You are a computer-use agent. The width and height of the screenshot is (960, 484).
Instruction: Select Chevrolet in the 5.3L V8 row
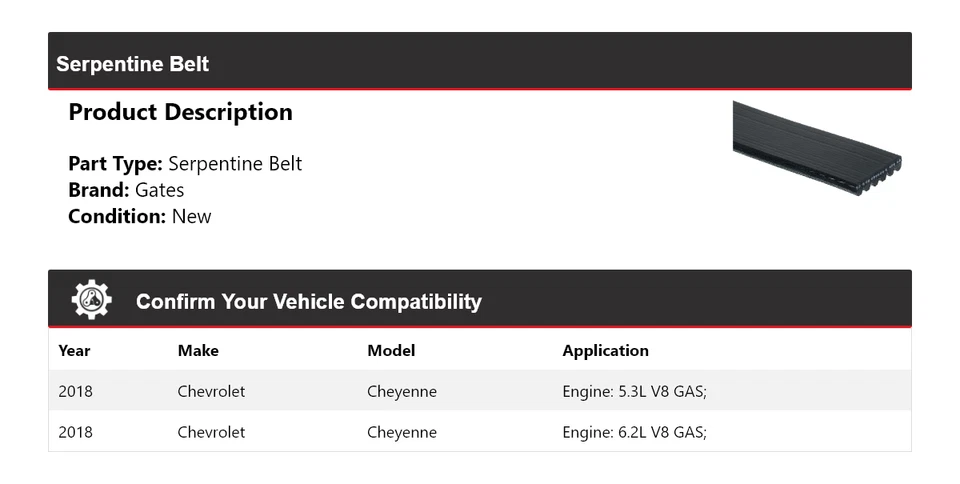point(211,391)
